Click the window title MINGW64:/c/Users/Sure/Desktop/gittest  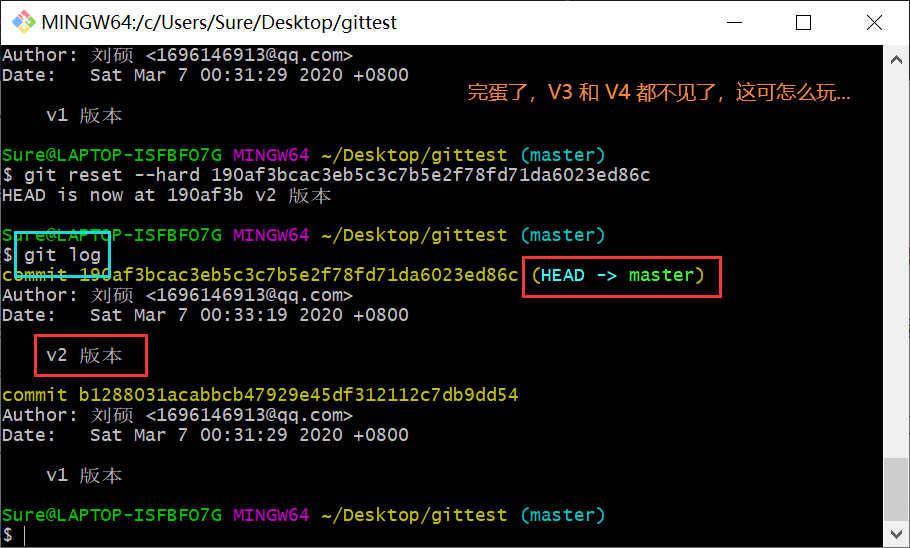point(219,23)
